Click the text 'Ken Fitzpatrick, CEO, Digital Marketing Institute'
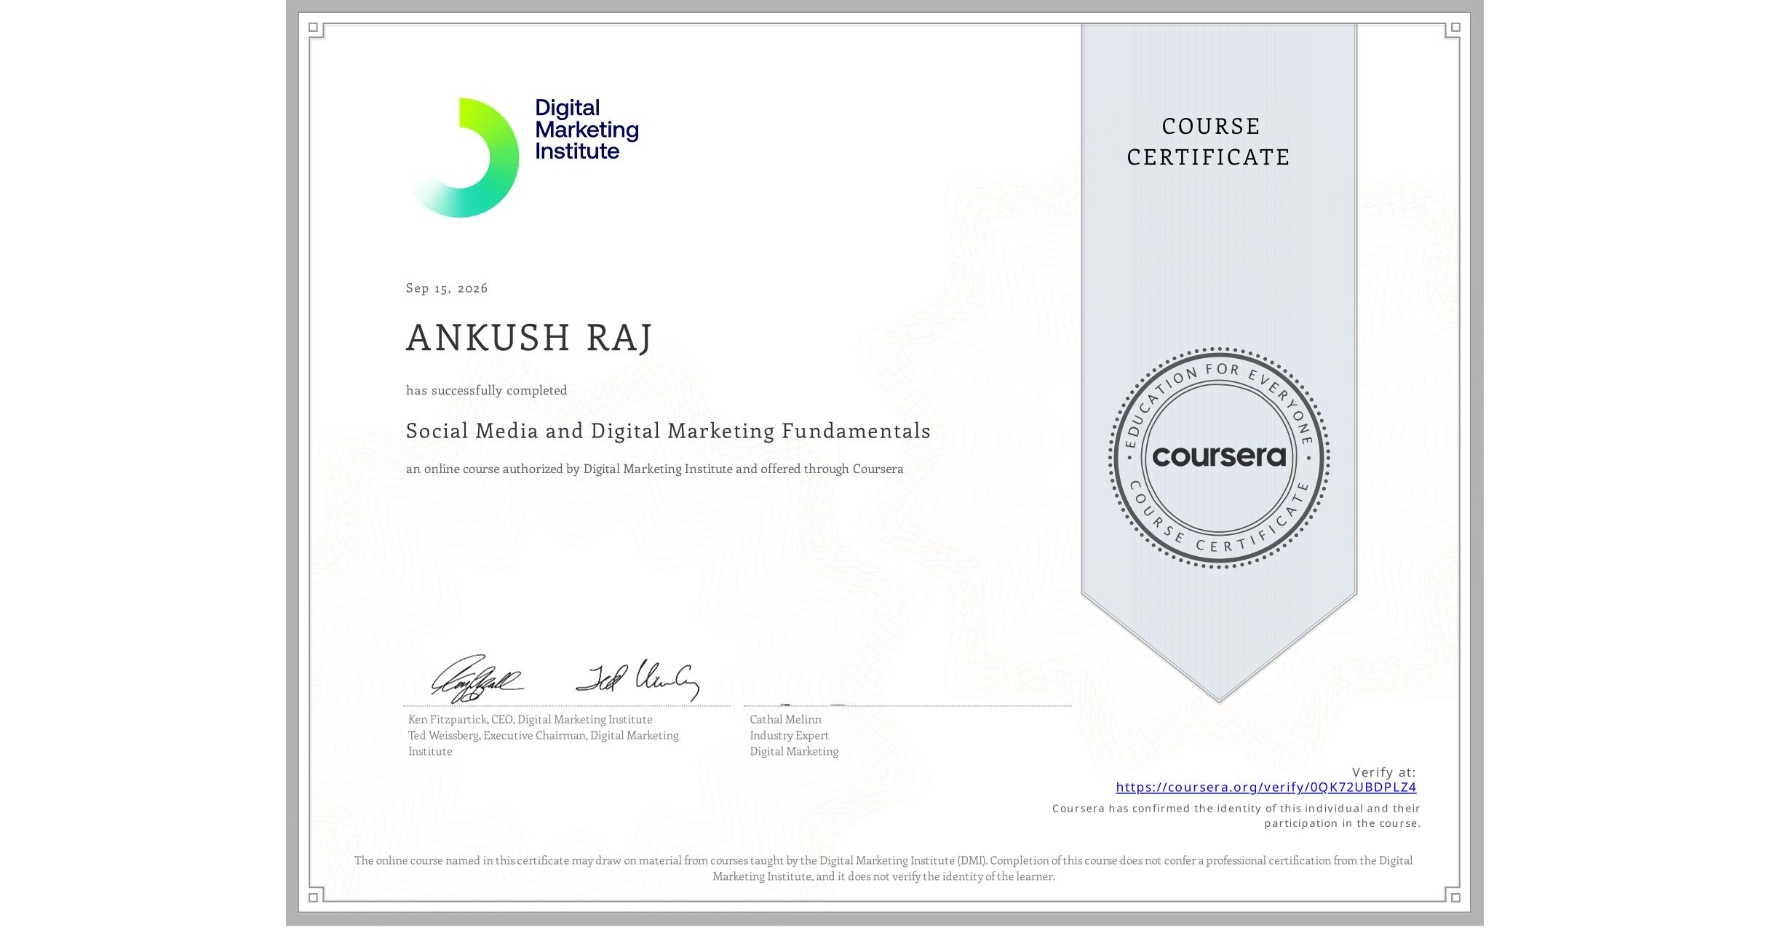The image size is (1772, 928). [x=530, y=719]
